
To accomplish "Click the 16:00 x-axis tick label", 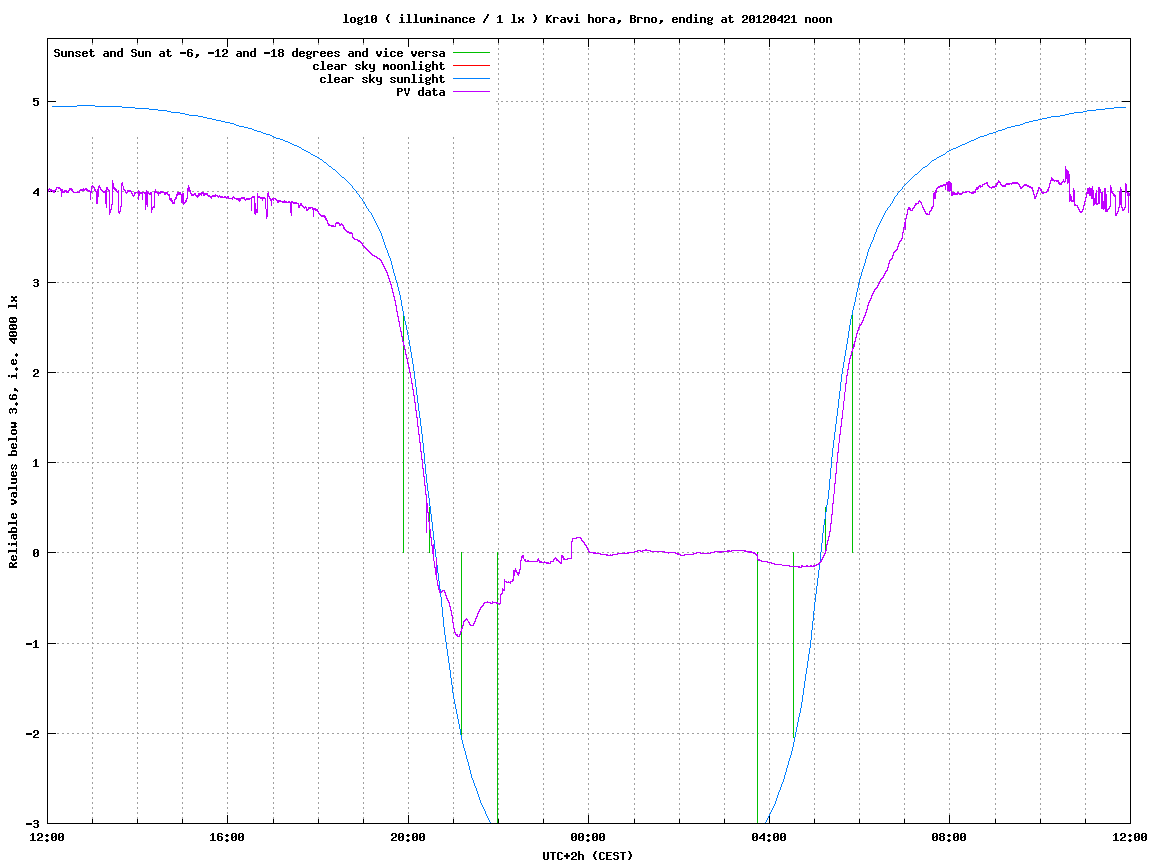I will pos(227,837).
